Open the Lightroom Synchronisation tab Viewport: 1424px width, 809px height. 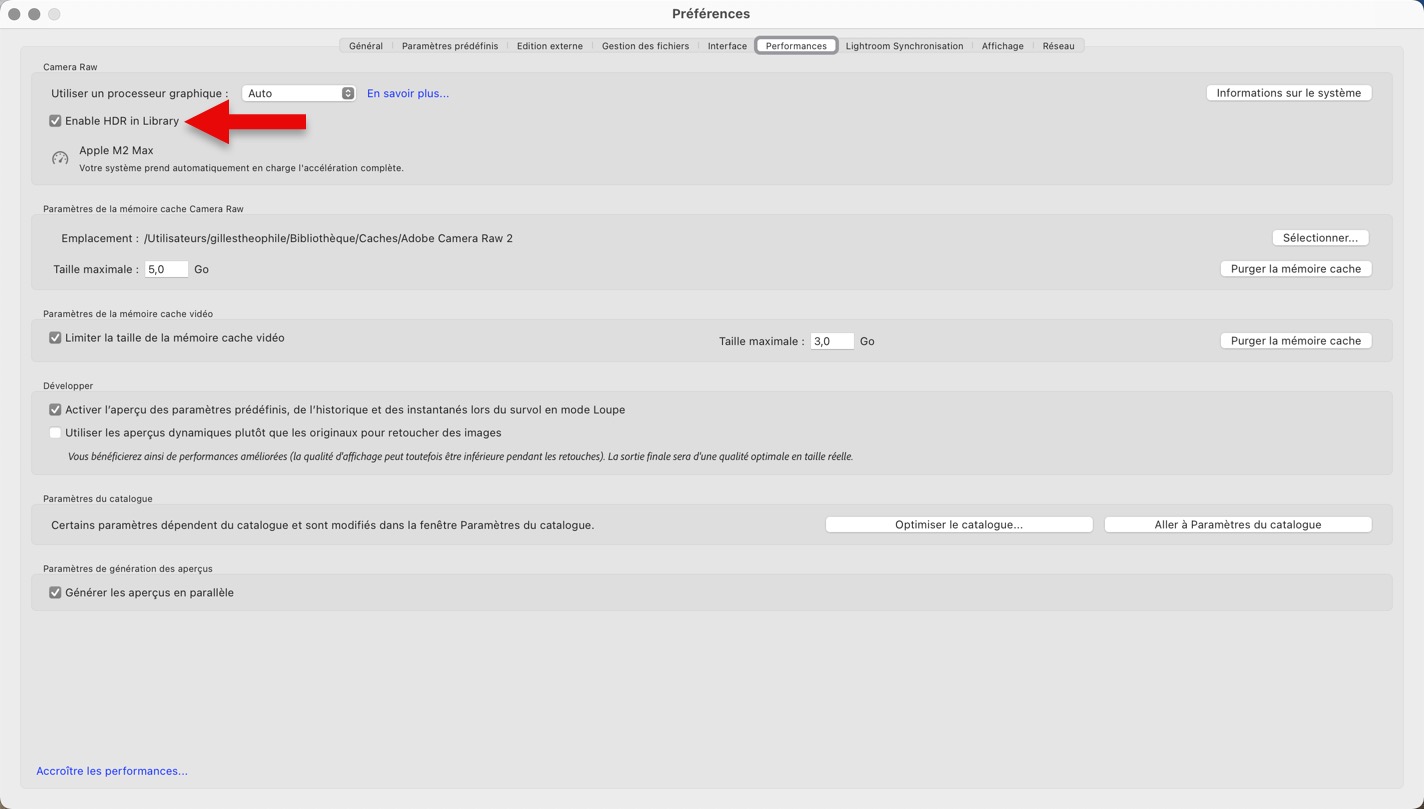pos(905,46)
